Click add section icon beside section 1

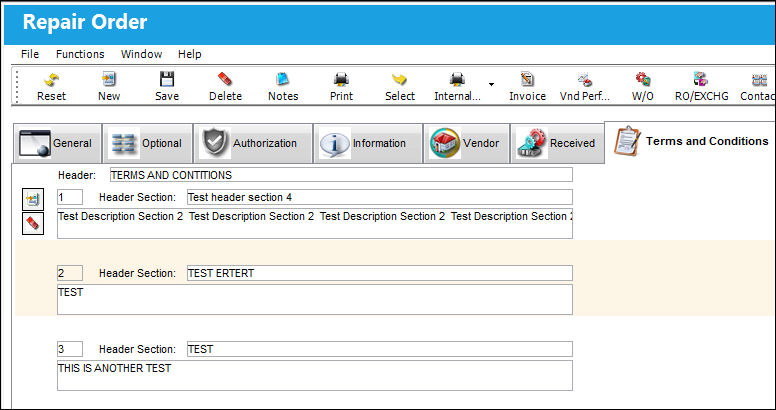click(33, 200)
